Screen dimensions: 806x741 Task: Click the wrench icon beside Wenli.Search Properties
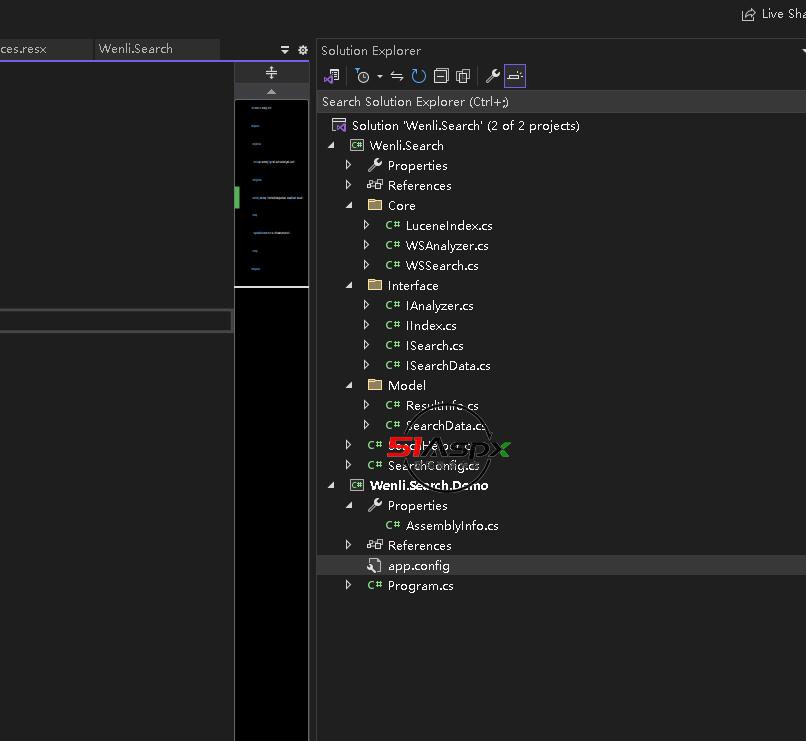coord(375,165)
